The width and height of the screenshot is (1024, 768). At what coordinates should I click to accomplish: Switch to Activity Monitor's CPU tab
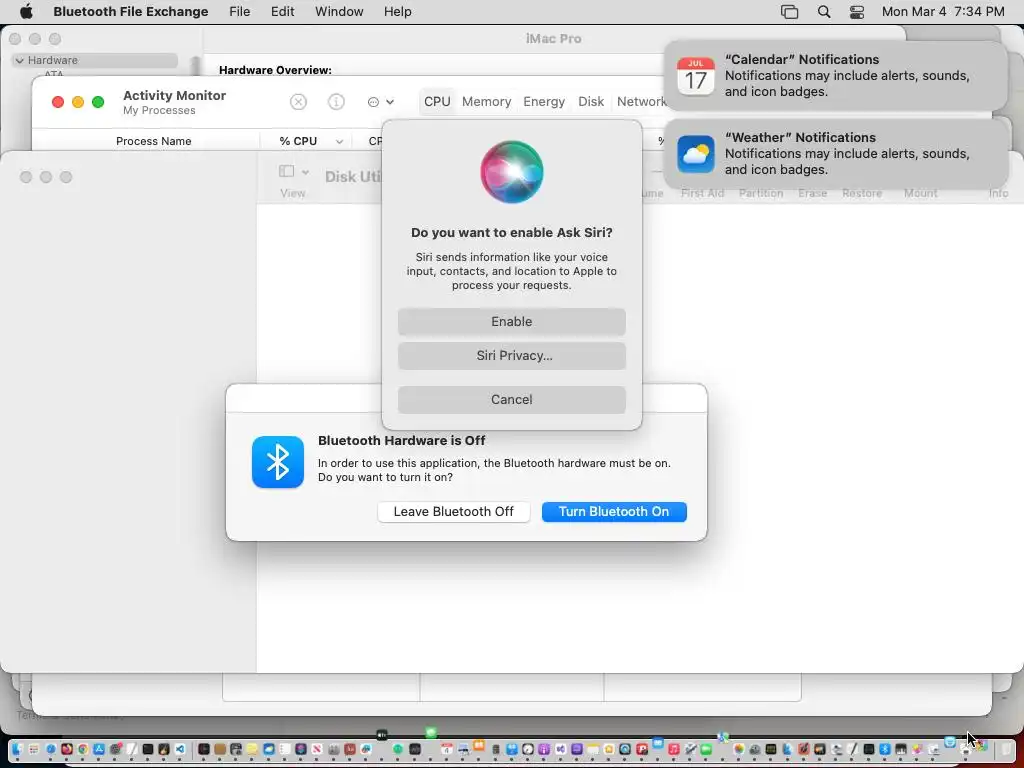click(437, 101)
